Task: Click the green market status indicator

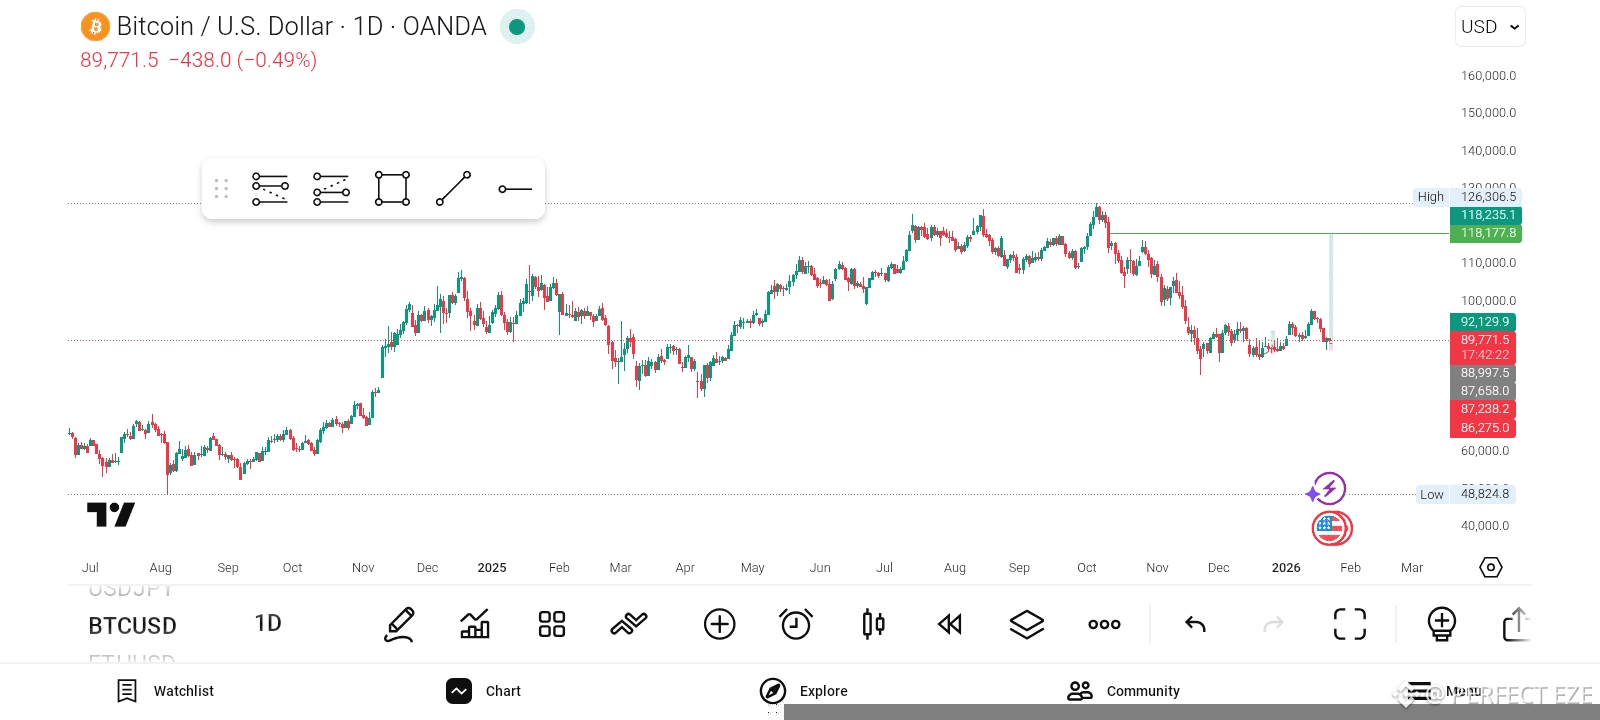Action: 517,27
